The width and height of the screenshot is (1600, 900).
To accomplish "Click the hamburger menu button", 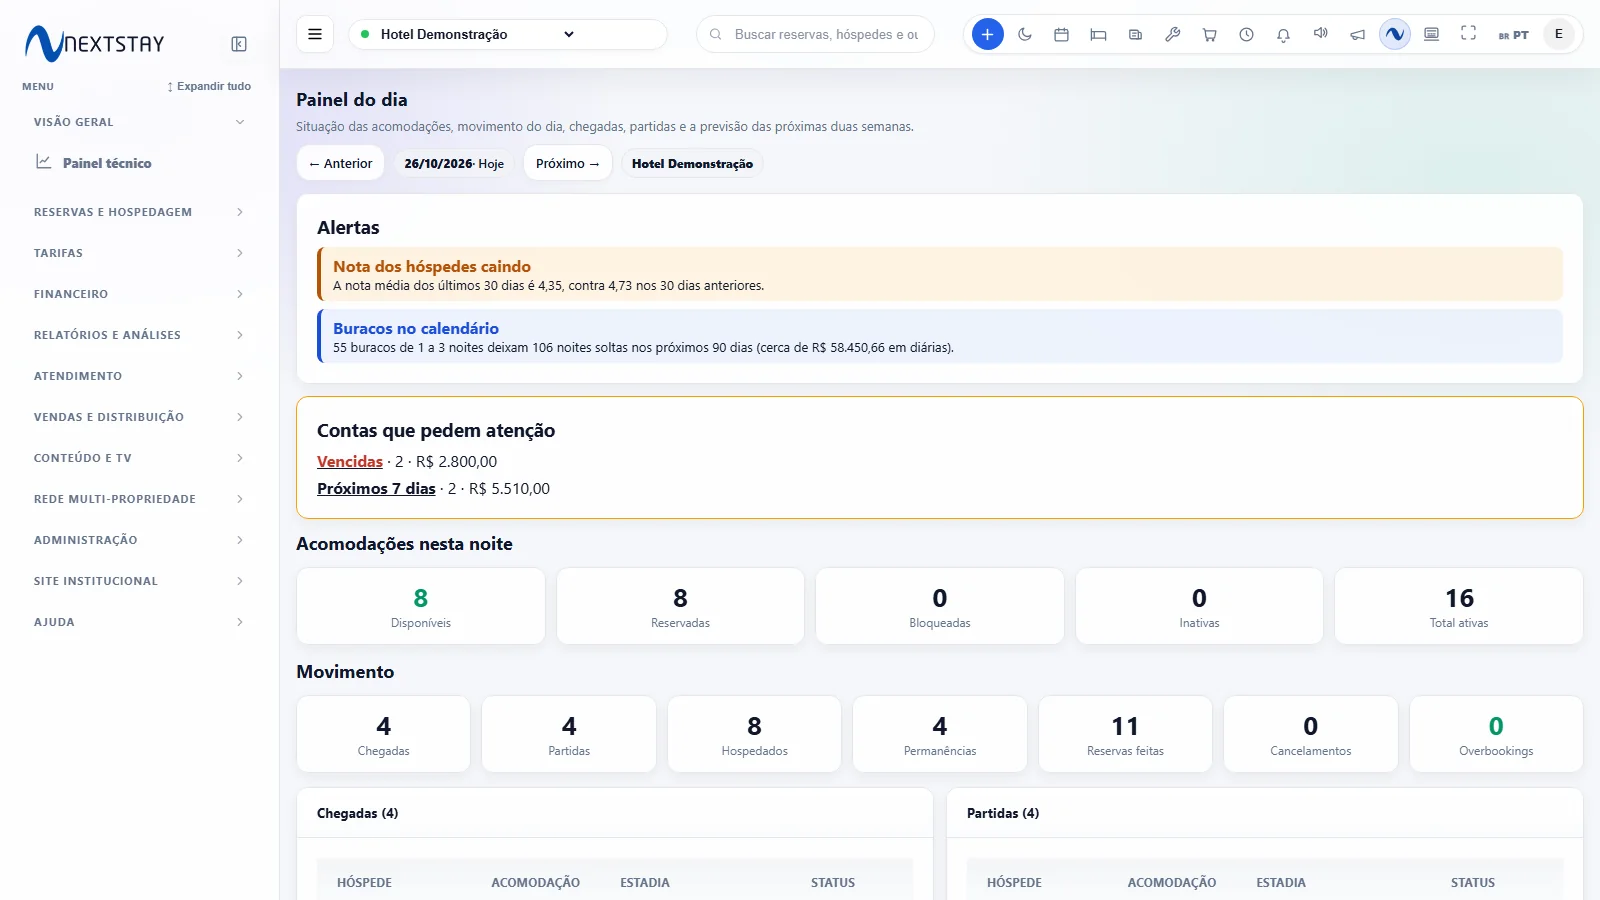I will [x=315, y=34].
